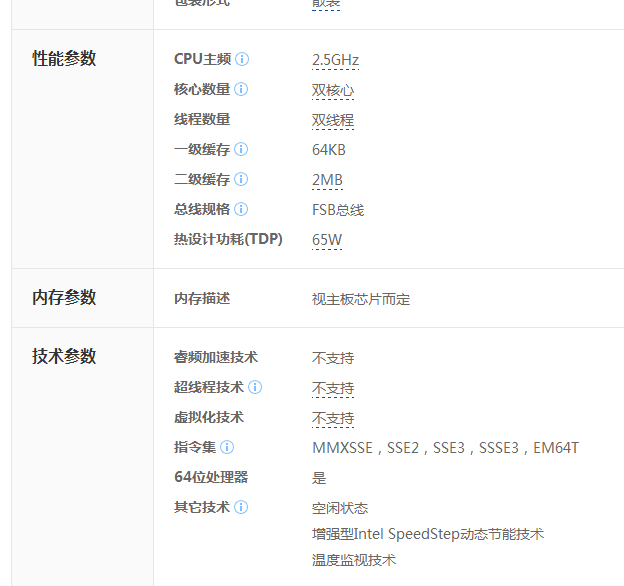
Task: Select the 视主板芯片而定 text
Action: pos(361,299)
